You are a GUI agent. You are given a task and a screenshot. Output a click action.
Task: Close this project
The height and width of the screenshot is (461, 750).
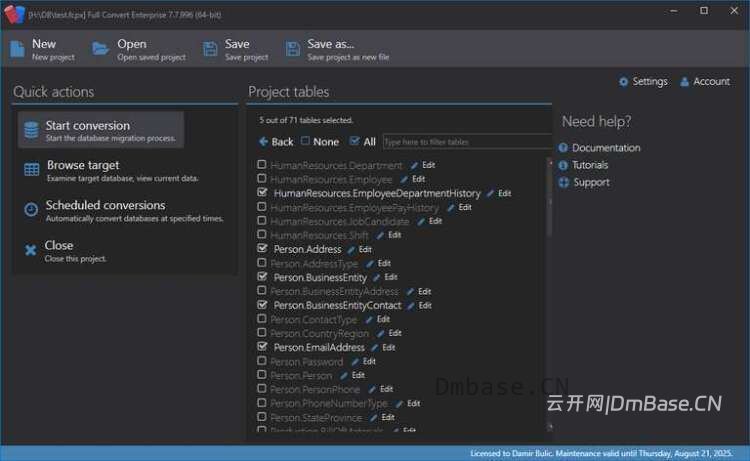[x=65, y=251]
